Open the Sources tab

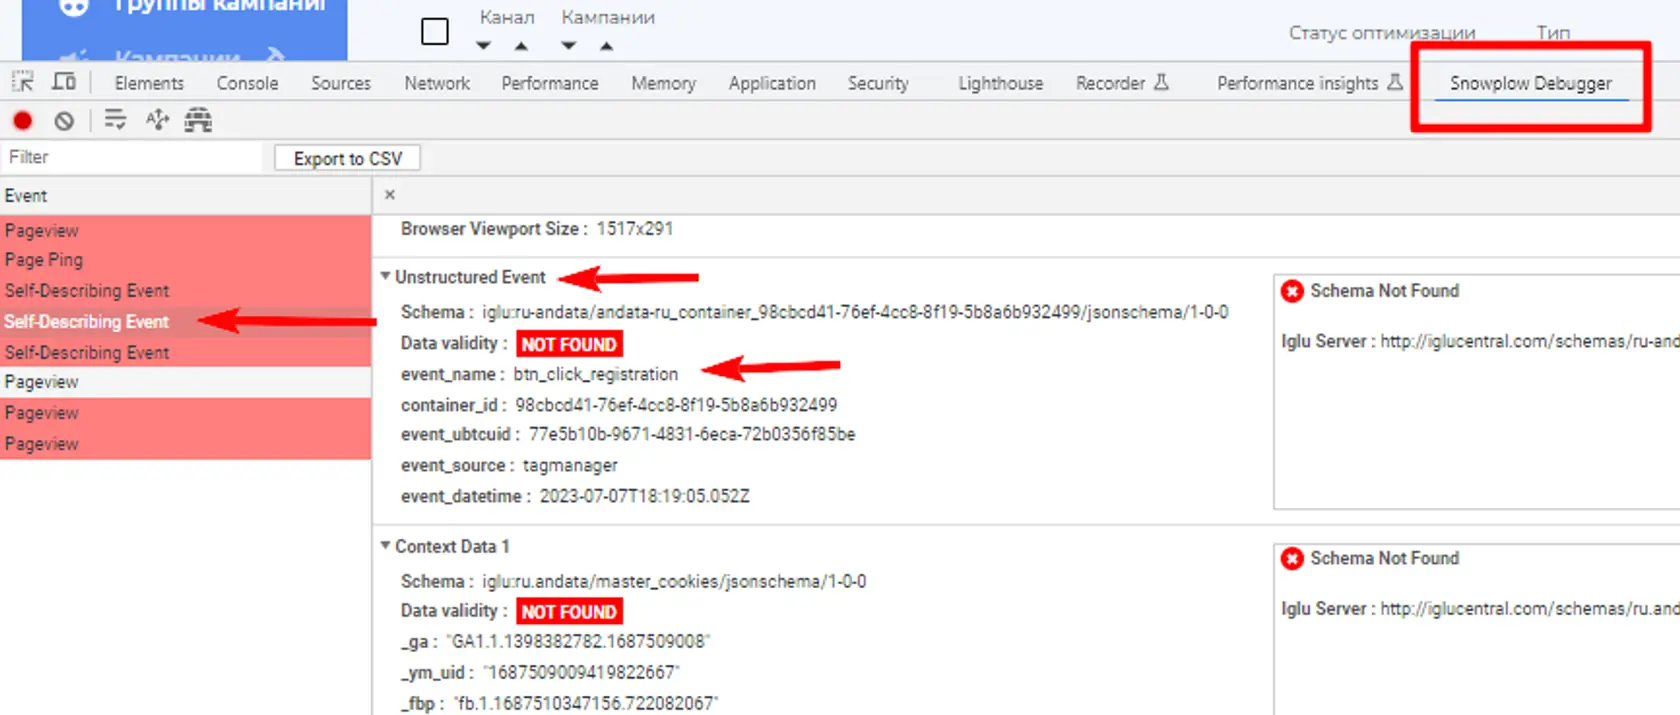tap(341, 83)
